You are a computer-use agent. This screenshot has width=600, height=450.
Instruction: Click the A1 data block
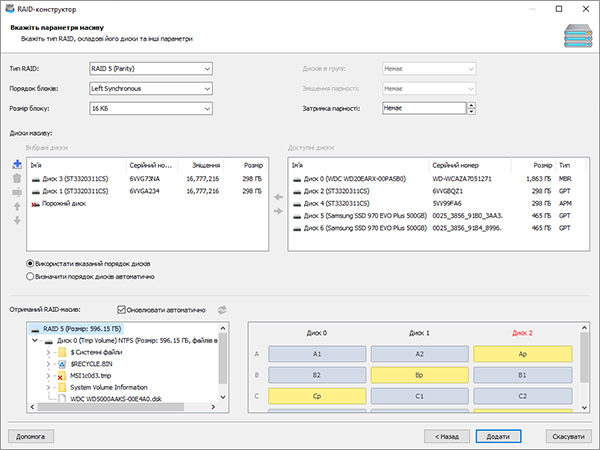[x=317, y=354]
